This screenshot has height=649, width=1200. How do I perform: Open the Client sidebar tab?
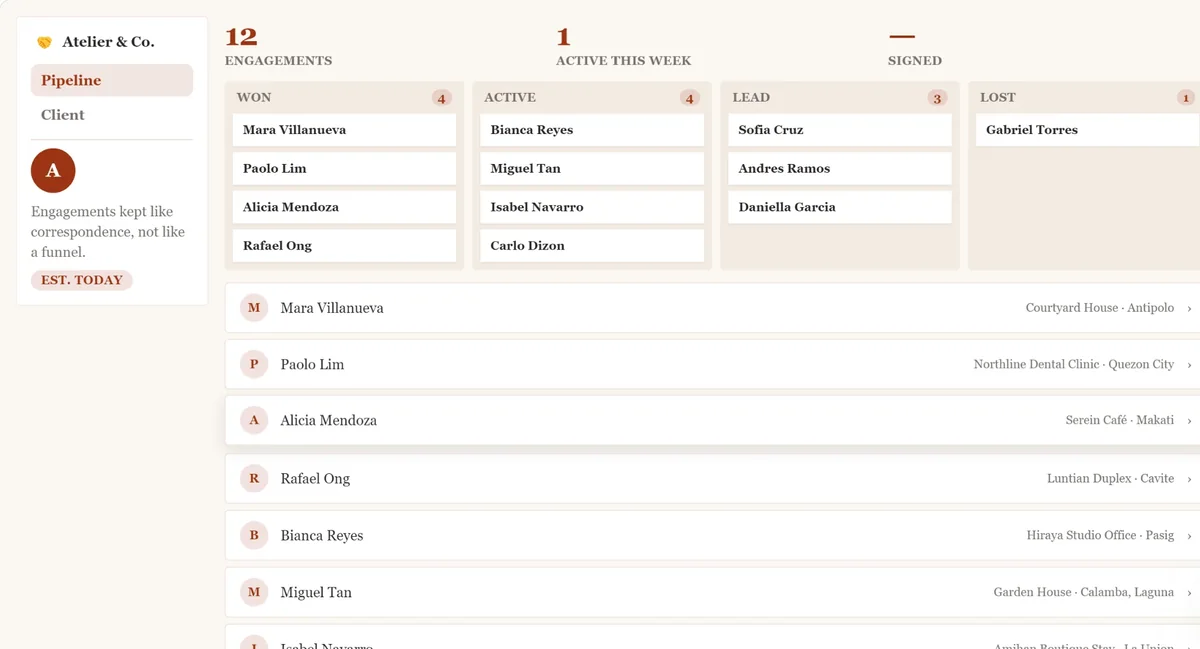[112, 115]
